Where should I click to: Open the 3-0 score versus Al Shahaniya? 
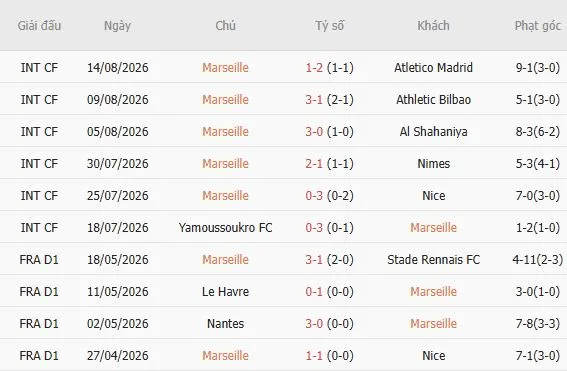[x=314, y=132]
